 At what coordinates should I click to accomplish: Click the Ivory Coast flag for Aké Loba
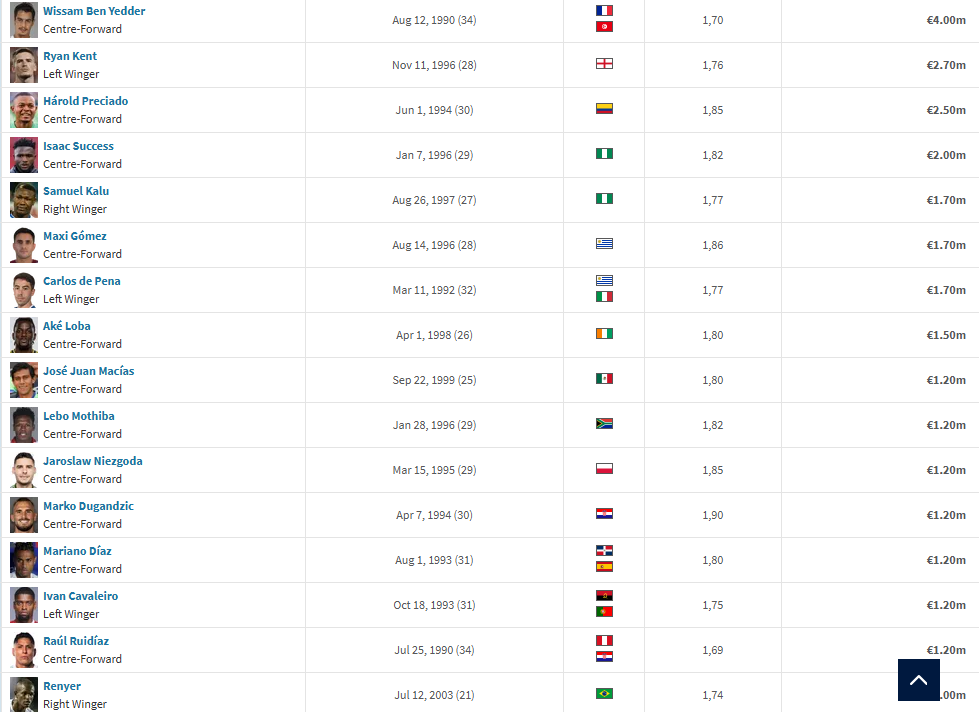pos(604,334)
